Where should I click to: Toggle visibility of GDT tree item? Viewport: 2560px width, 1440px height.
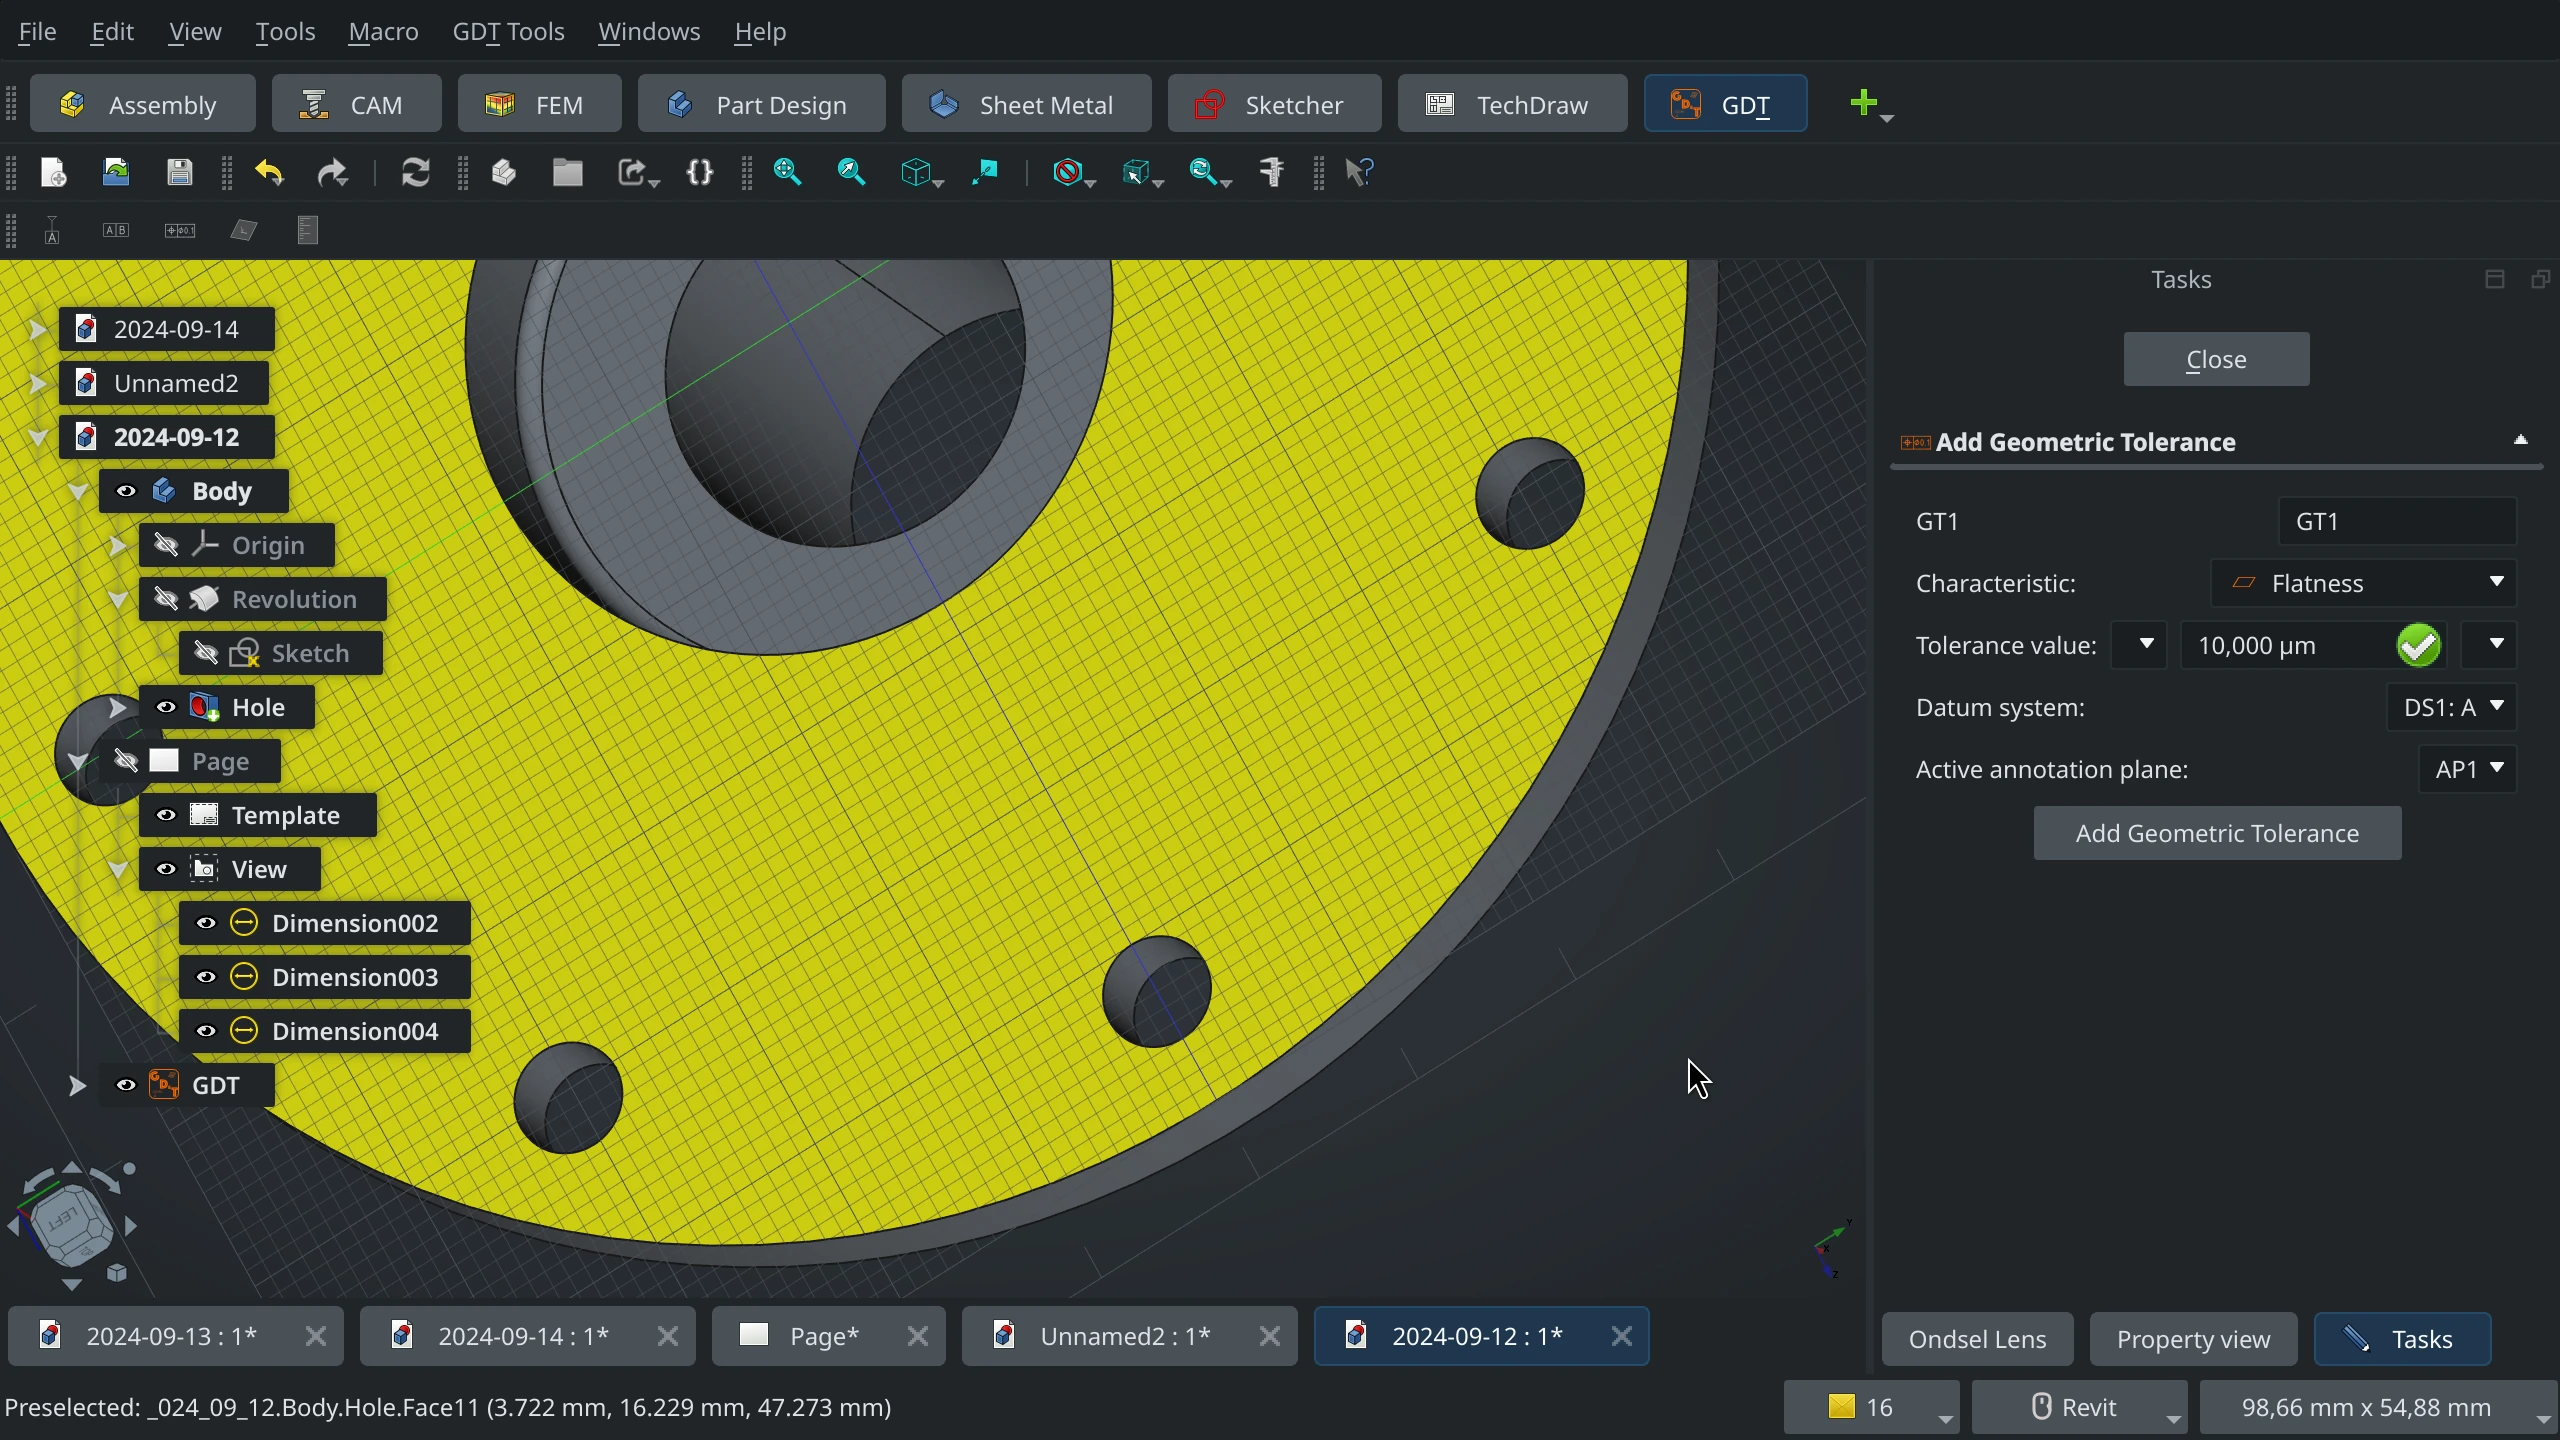(x=126, y=1085)
